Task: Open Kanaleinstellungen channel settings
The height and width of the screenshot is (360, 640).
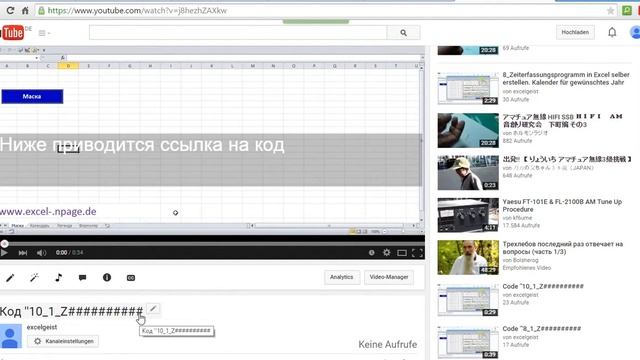Action: pos(63,341)
